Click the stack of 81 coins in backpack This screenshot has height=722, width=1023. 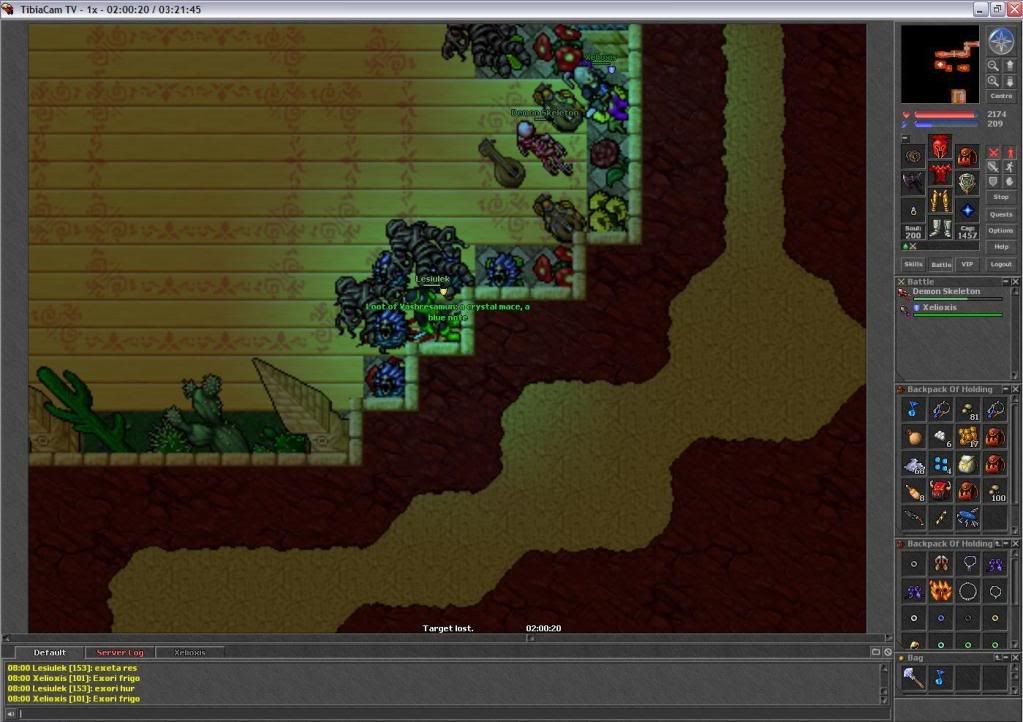[968, 410]
